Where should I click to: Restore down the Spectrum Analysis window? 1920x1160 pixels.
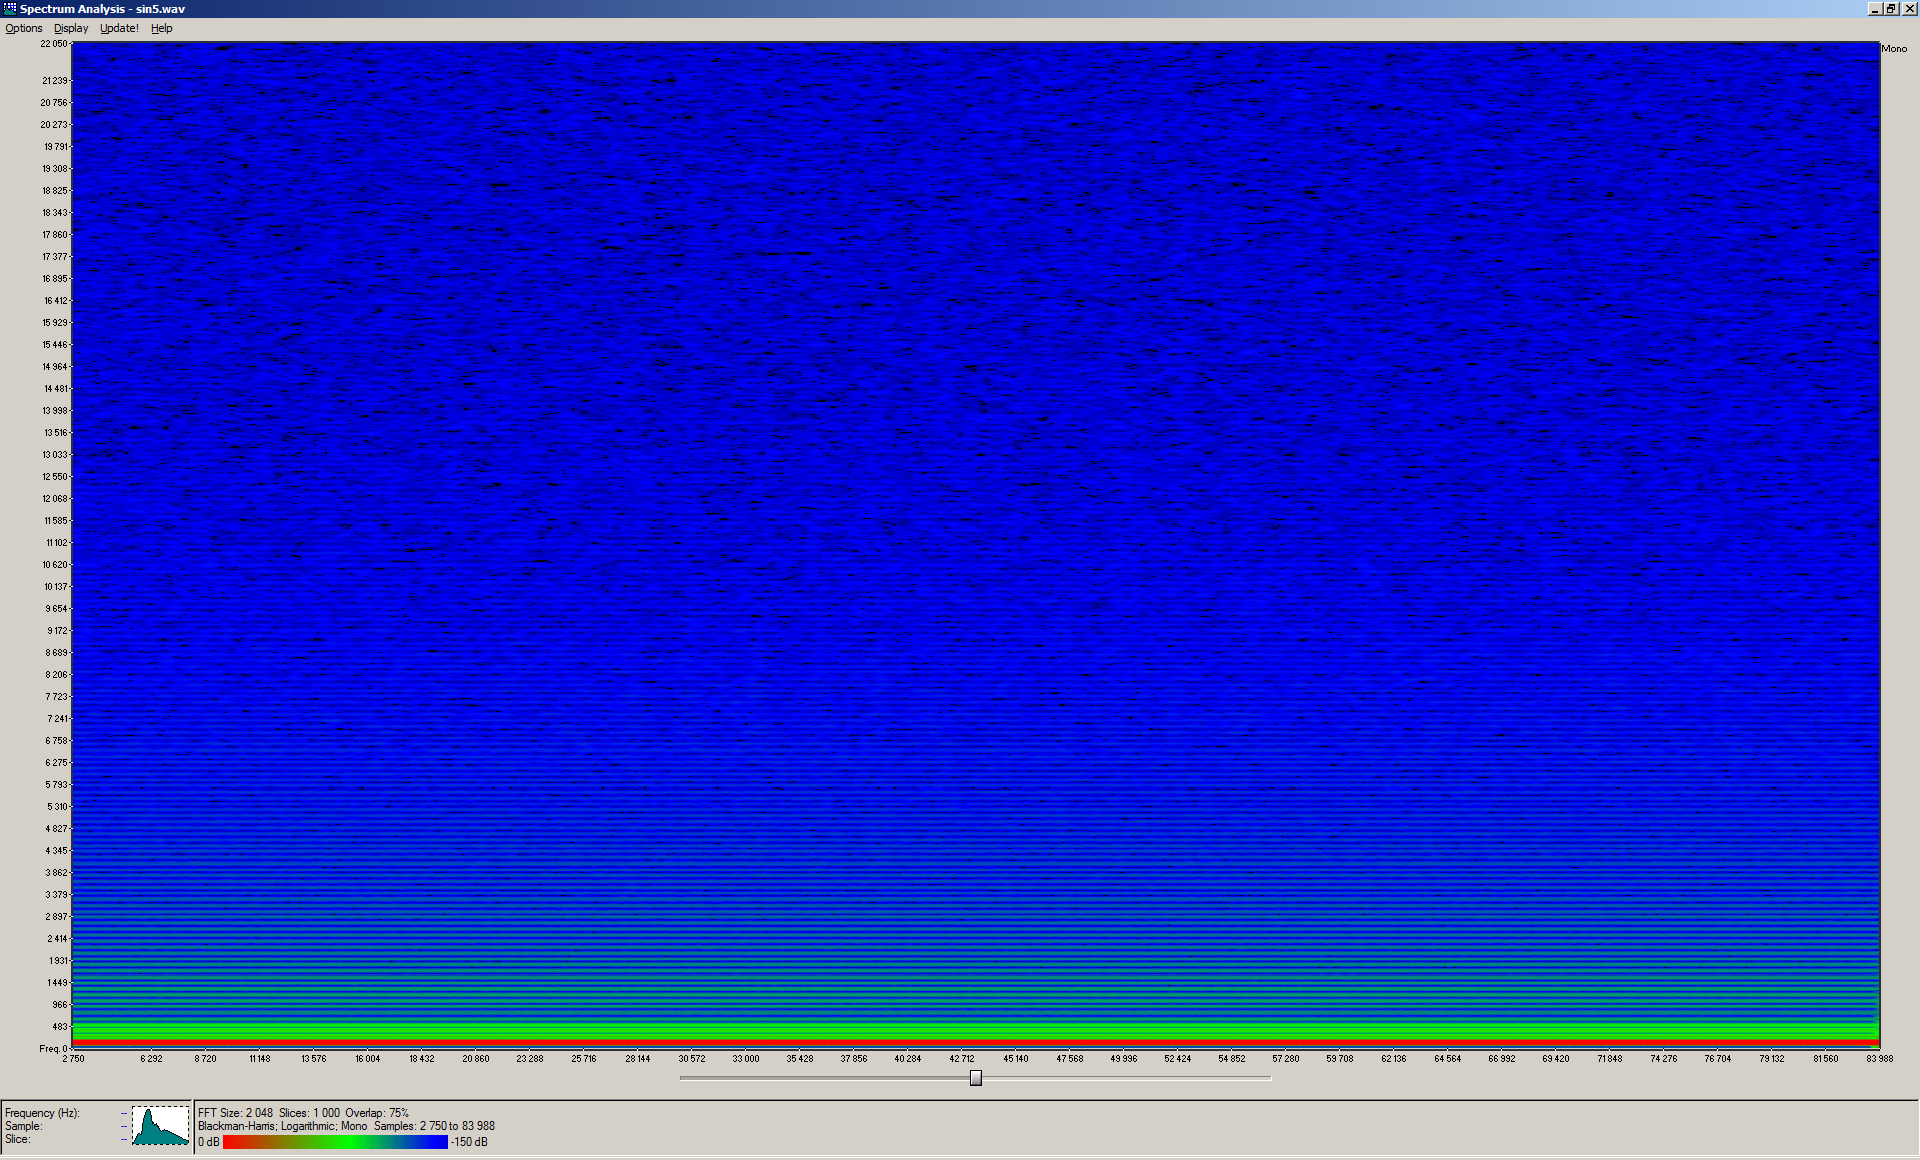pos(1891,8)
